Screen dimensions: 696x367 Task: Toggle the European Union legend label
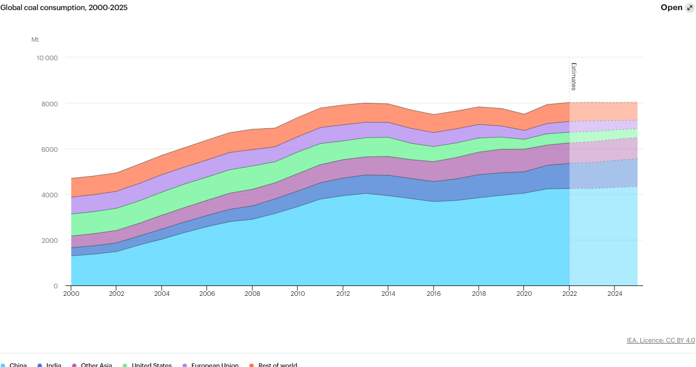pos(215,365)
